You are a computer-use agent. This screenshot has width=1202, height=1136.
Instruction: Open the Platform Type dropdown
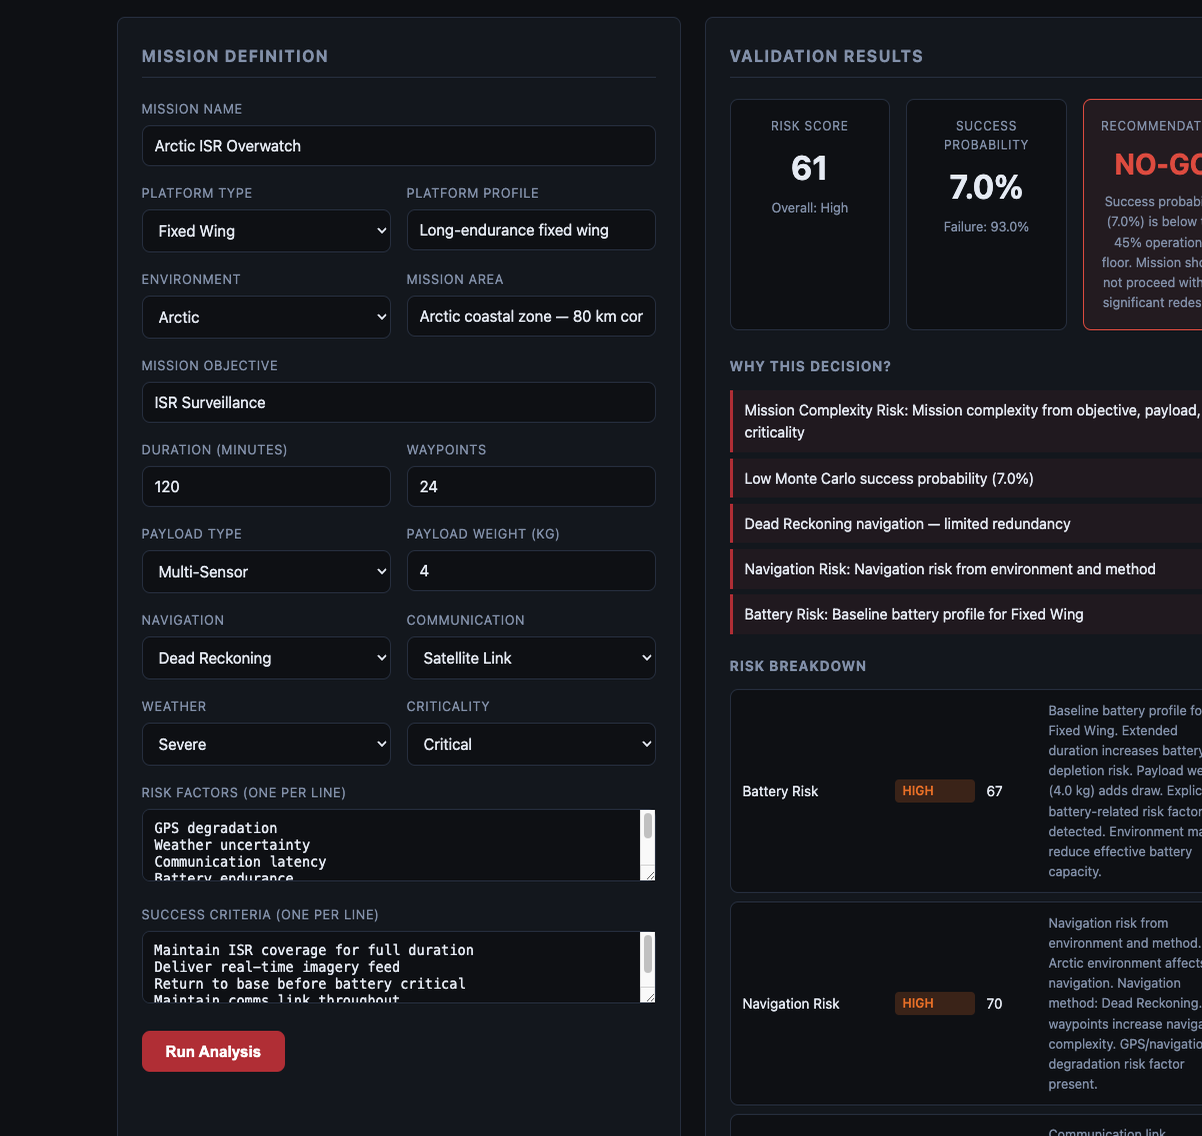[x=266, y=231]
